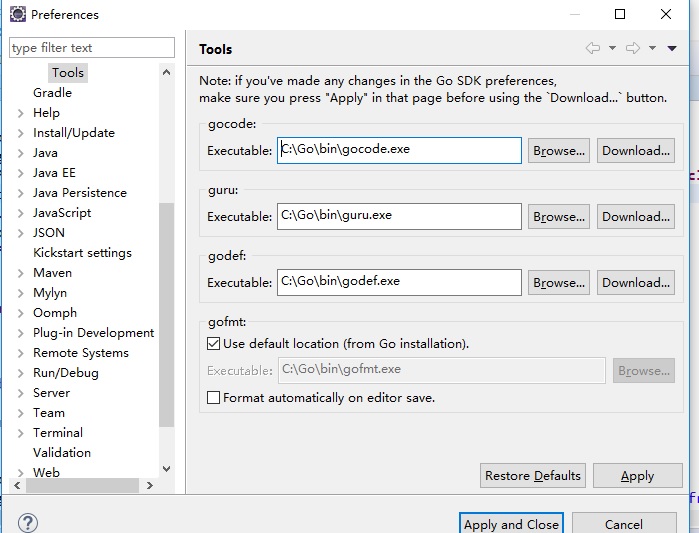
Task: Expand the Maven preferences node
Action: [21, 273]
